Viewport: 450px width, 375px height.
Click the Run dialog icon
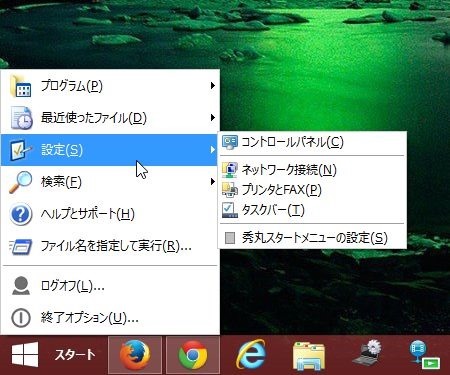[21, 247]
